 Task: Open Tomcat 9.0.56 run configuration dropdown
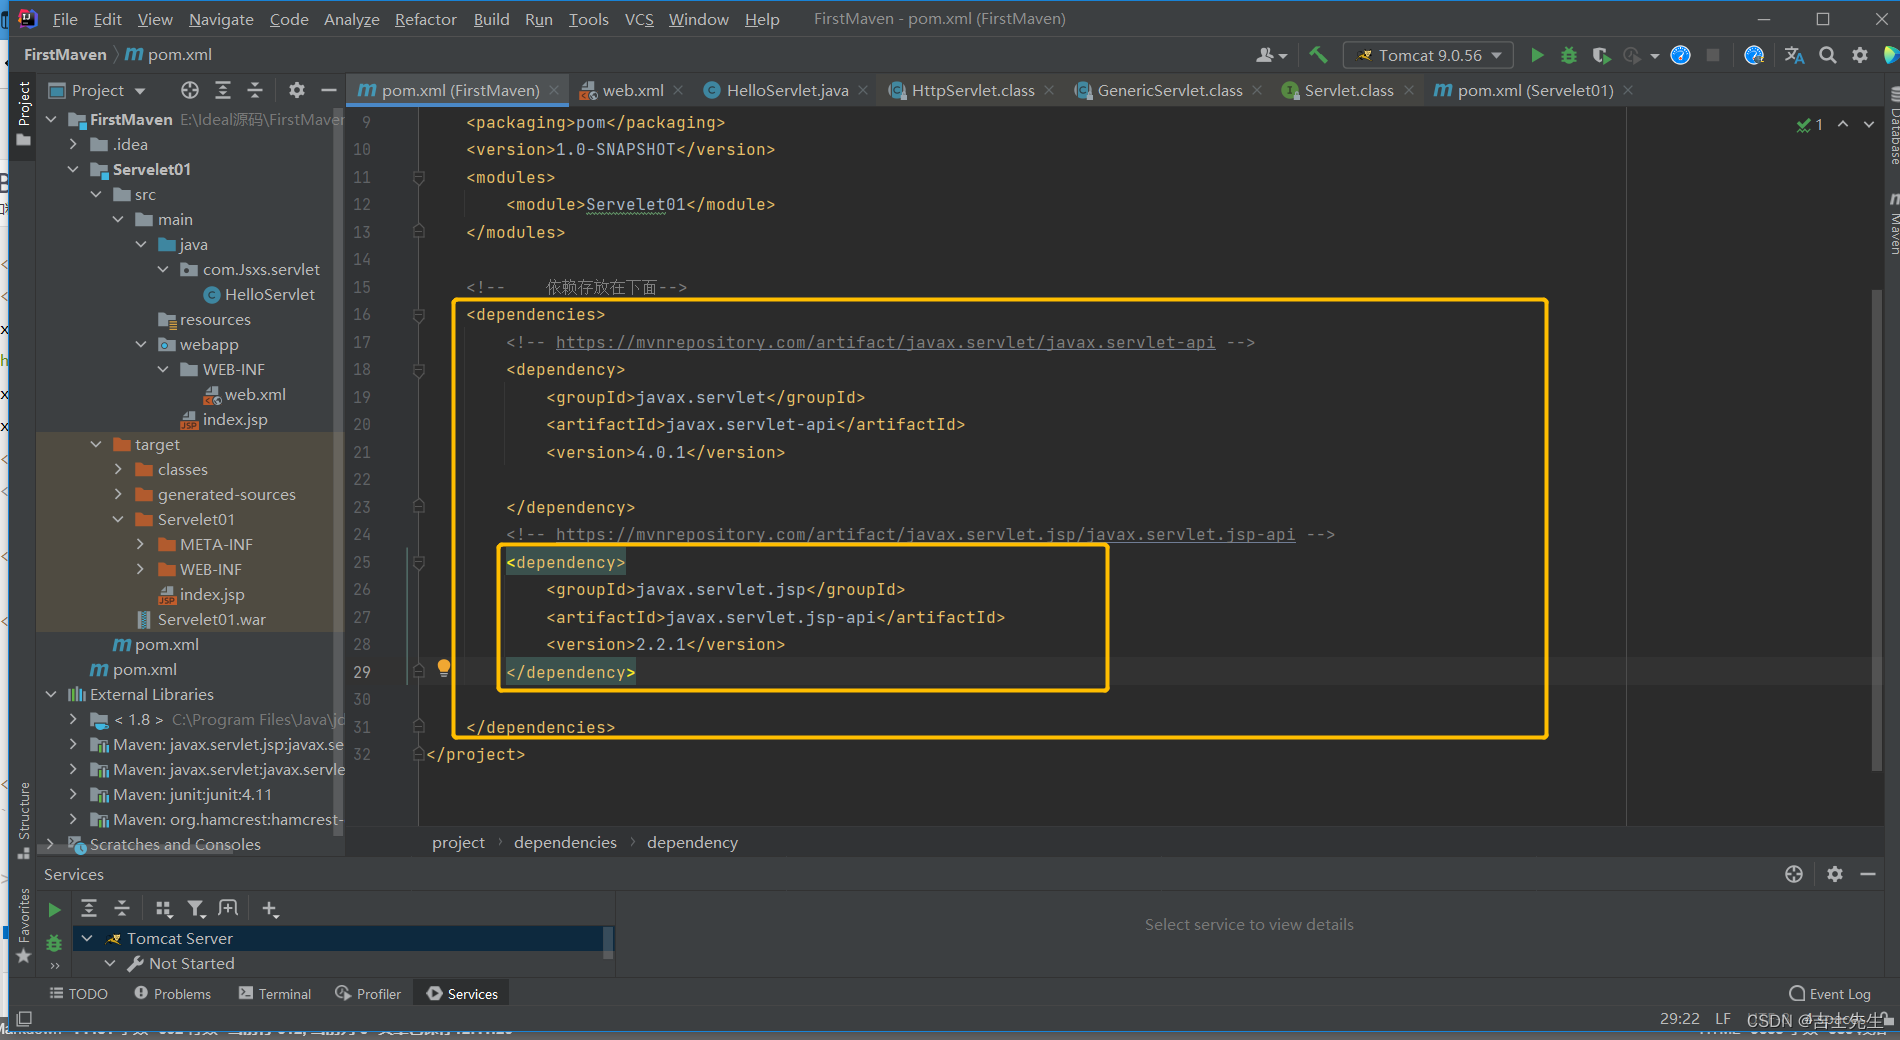point(1428,55)
